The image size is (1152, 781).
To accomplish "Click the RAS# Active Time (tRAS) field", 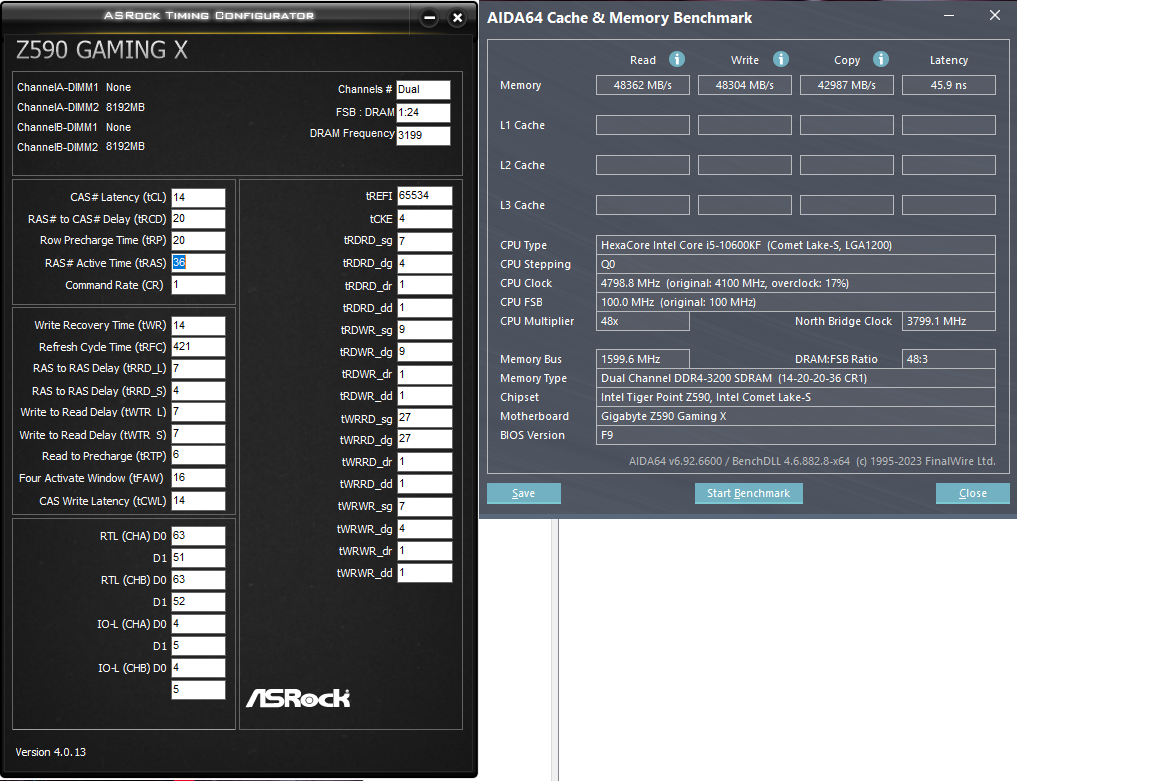I will (x=198, y=263).
